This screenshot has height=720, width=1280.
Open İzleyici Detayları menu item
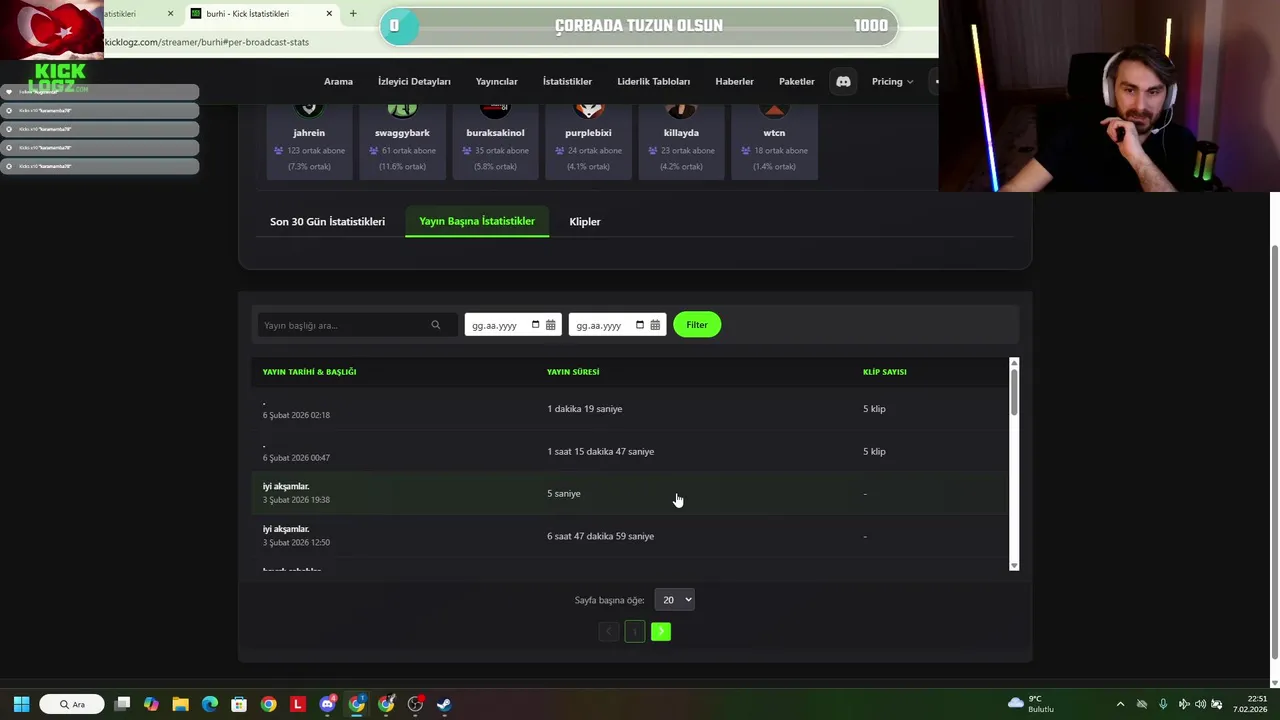[x=414, y=81]
